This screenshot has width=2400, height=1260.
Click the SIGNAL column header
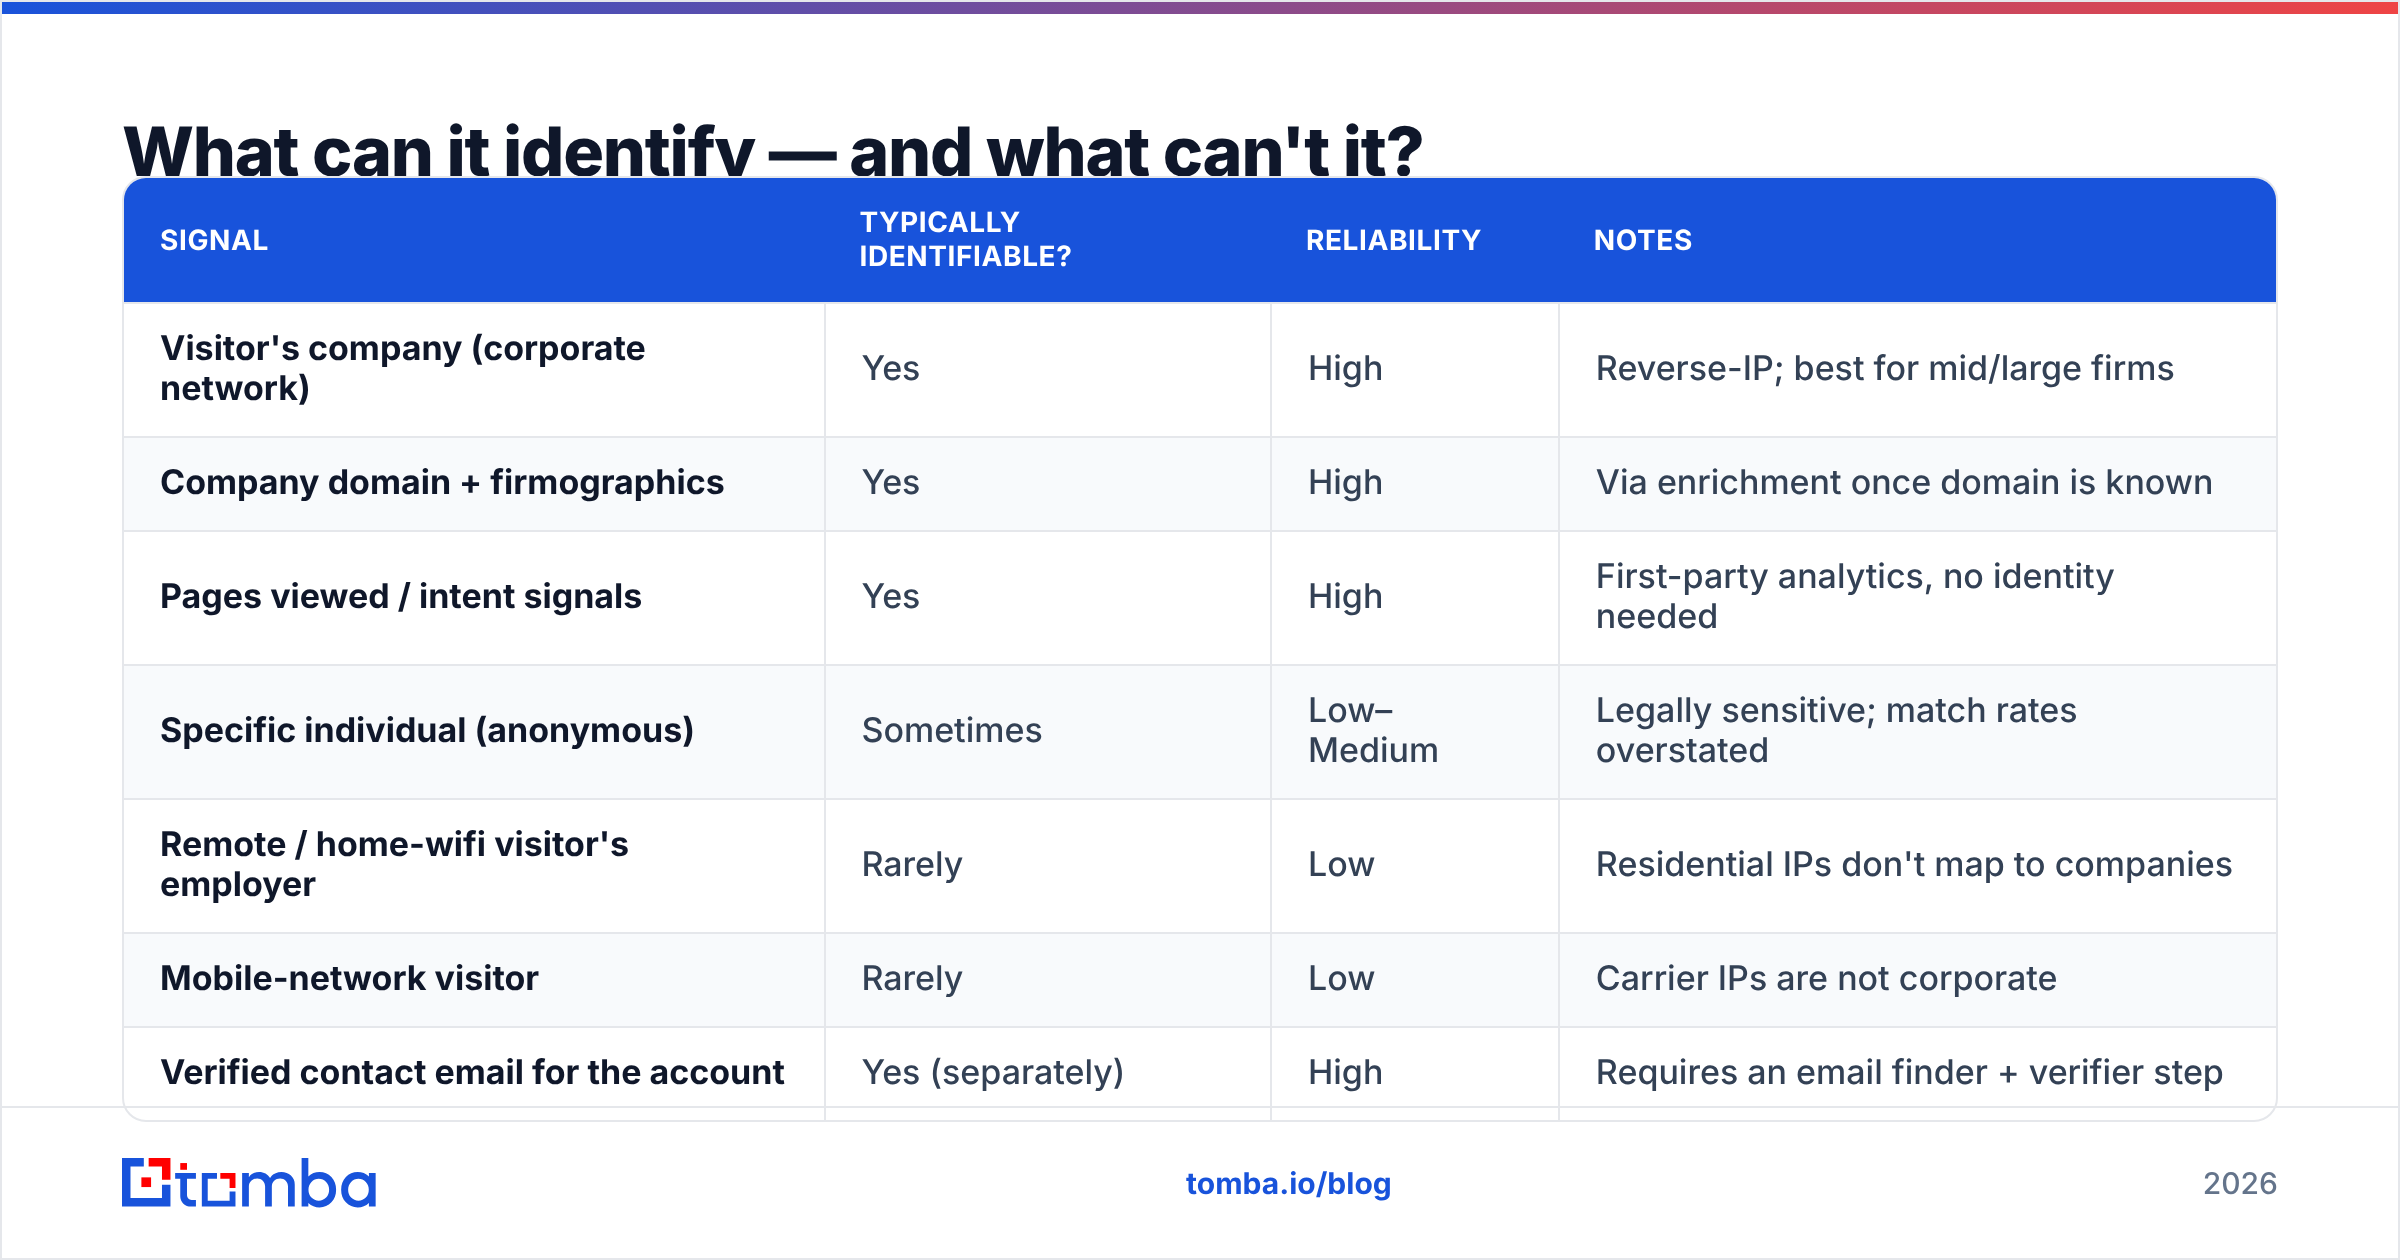coord(214,240)
